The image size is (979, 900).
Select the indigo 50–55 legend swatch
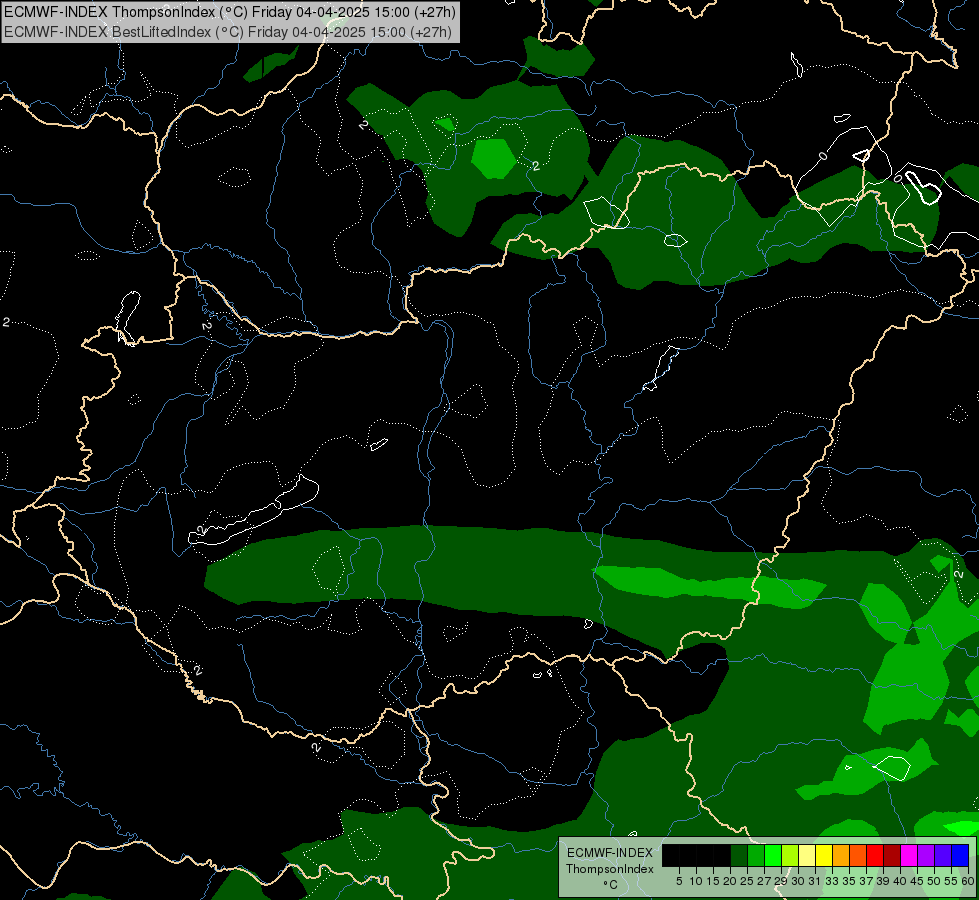943,855
